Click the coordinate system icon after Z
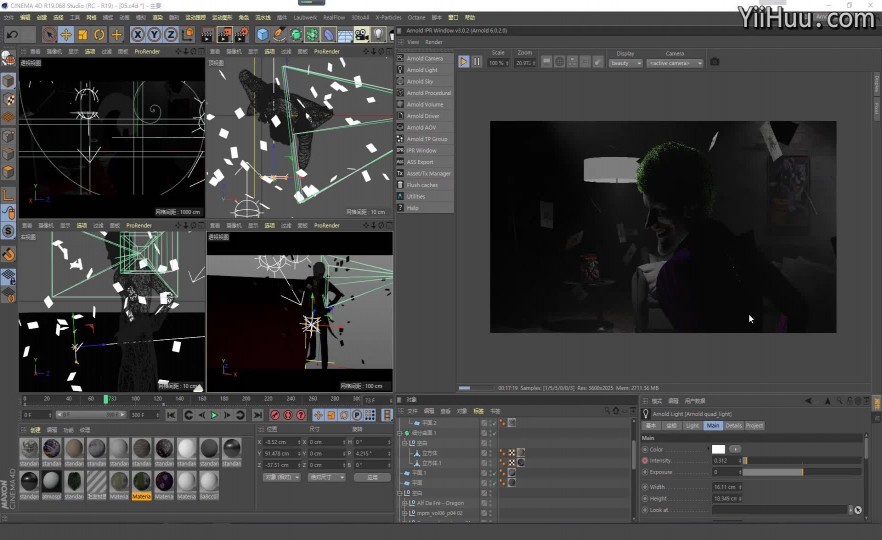 click(188, 35)
